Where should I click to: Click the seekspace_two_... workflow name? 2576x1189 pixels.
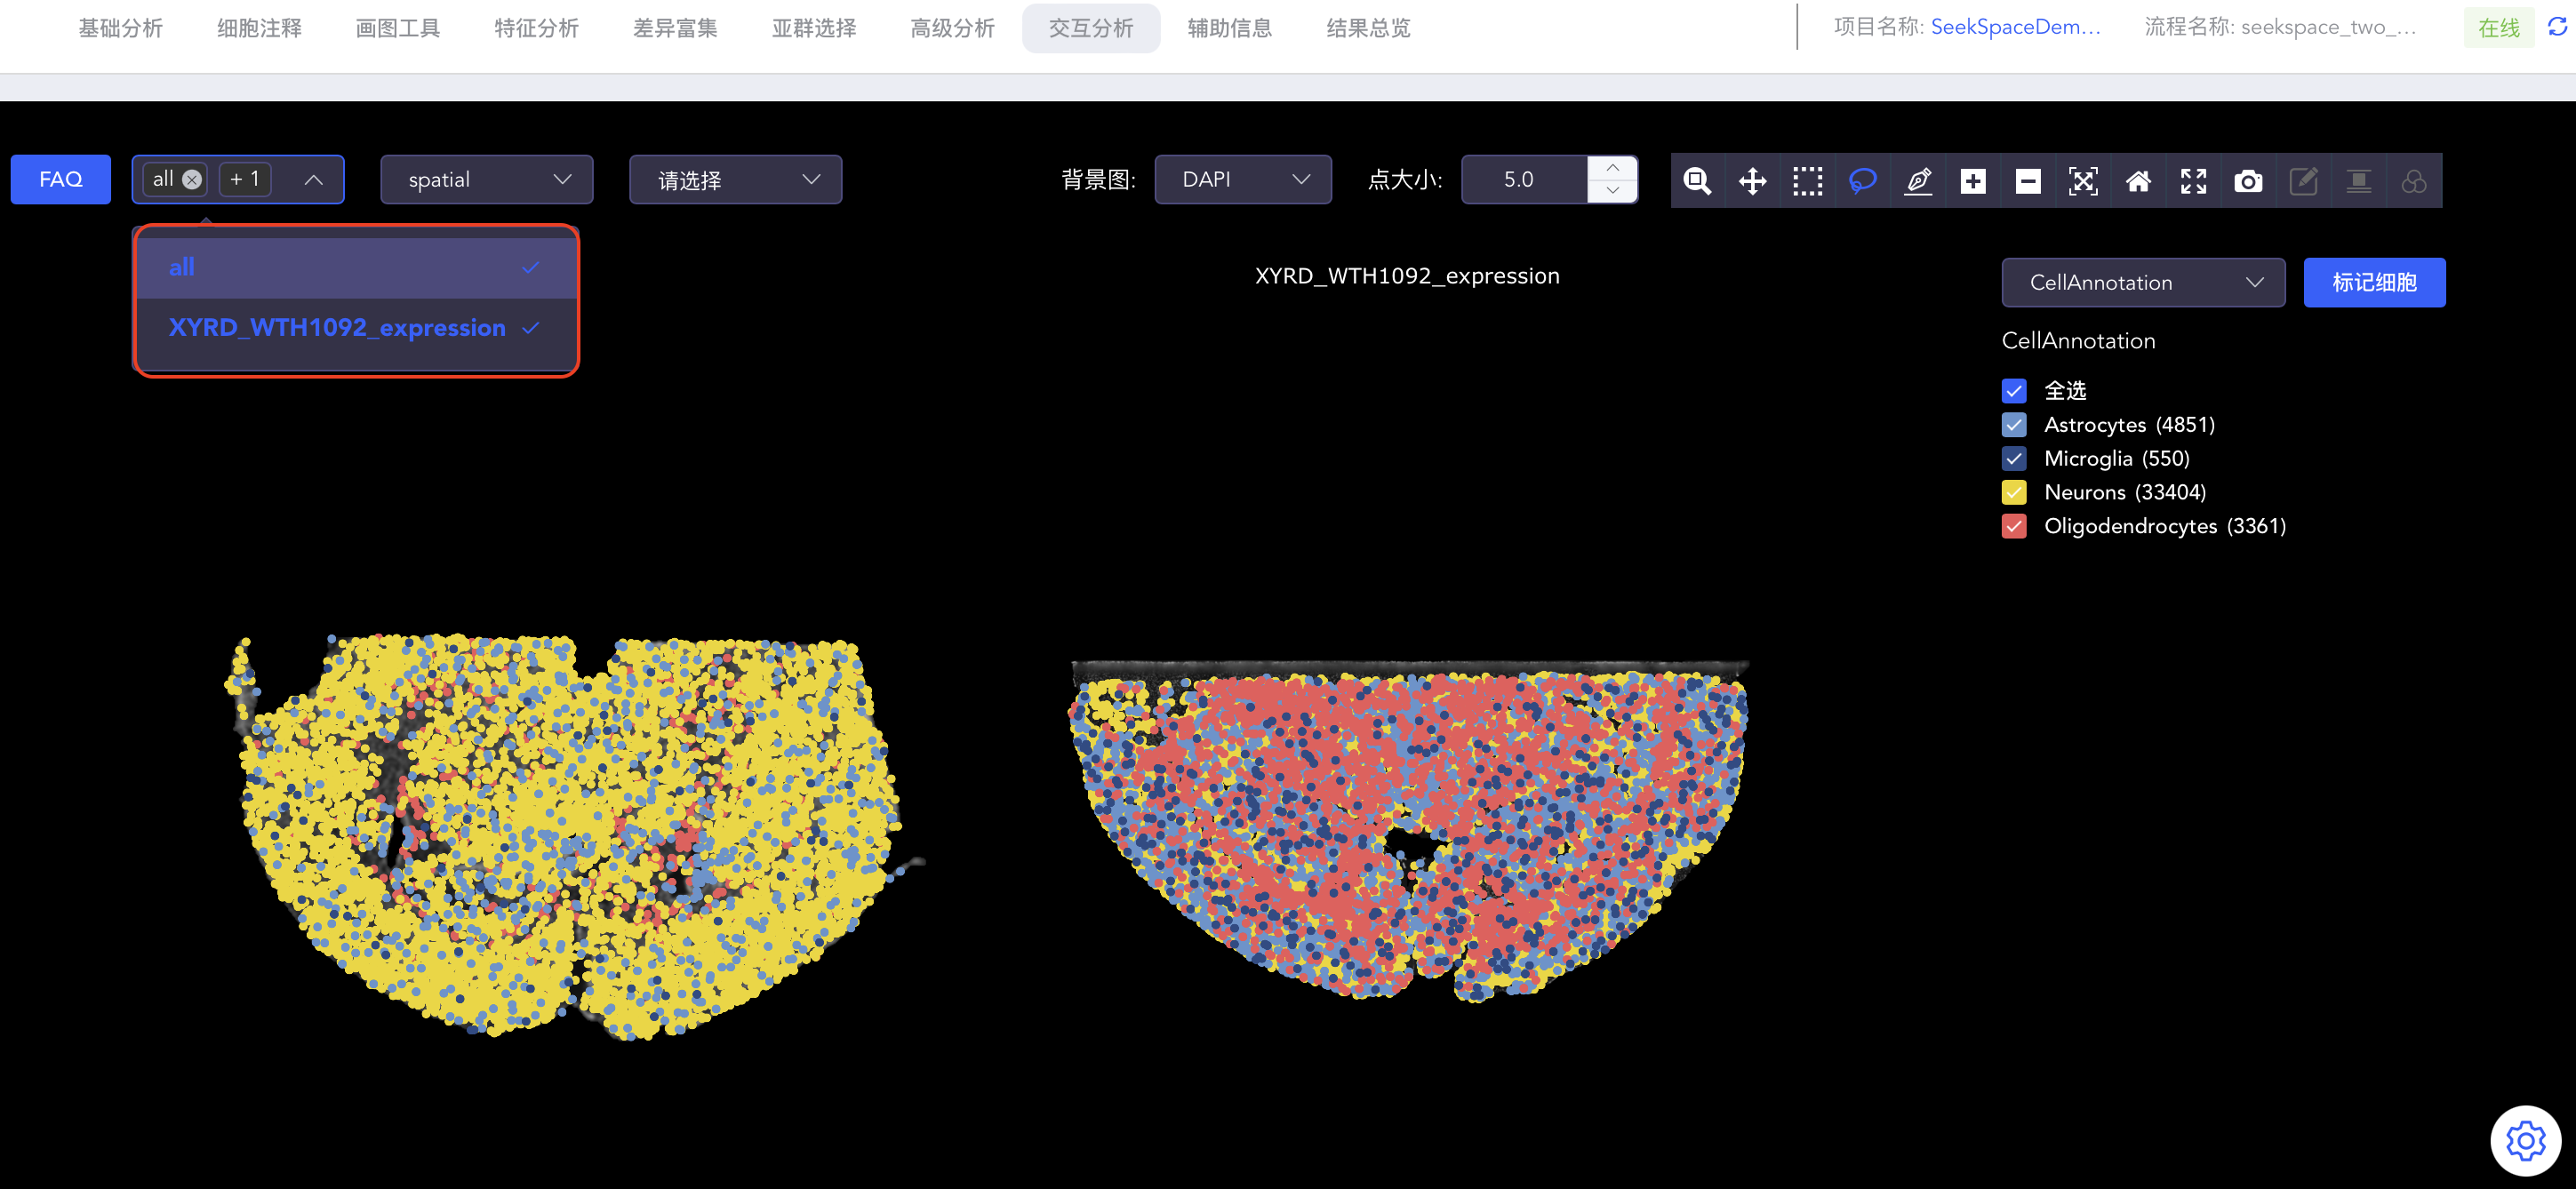tap(2328, 27)
